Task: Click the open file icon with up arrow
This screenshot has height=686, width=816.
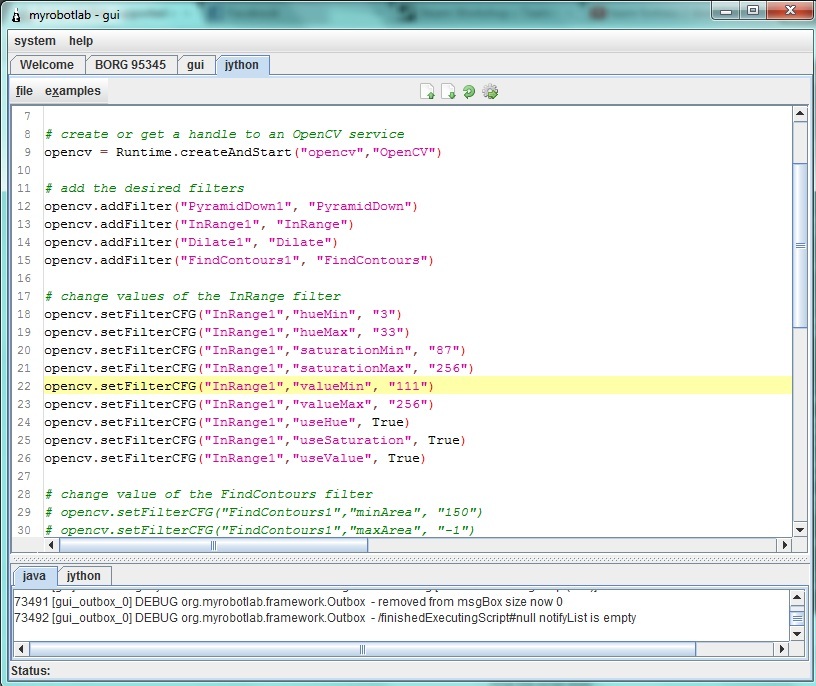Action: pyautogui.click(x=427, y=92)
